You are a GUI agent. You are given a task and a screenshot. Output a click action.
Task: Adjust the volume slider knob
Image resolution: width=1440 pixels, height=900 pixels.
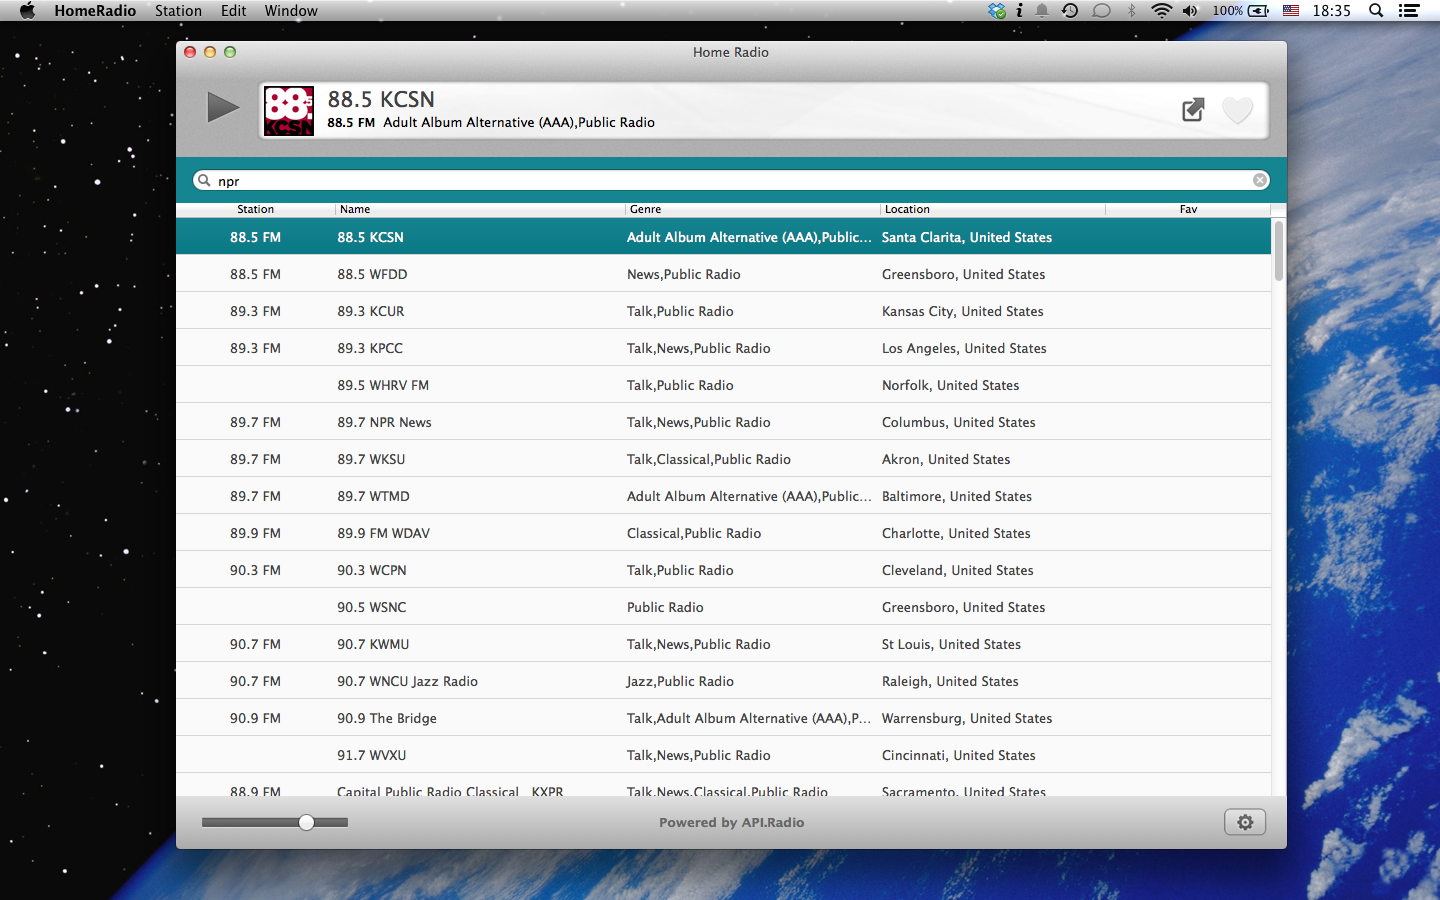tap(307, 822)
